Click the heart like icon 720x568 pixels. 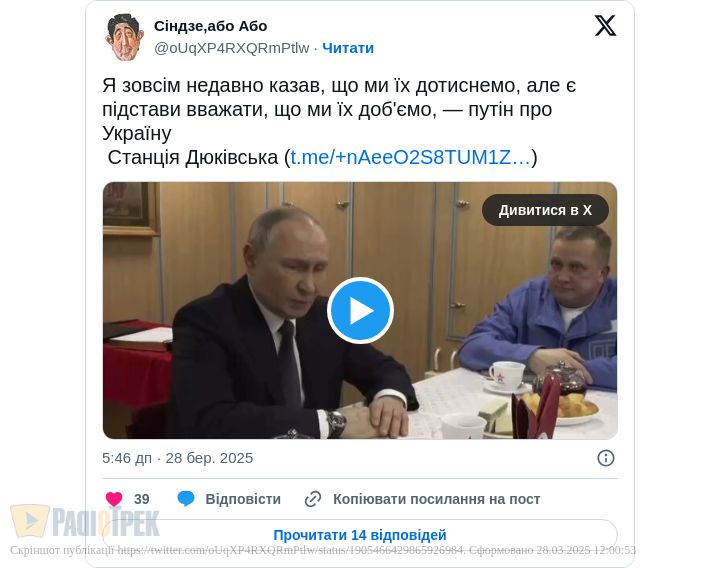pyautogui.click(x=114, y=499)
